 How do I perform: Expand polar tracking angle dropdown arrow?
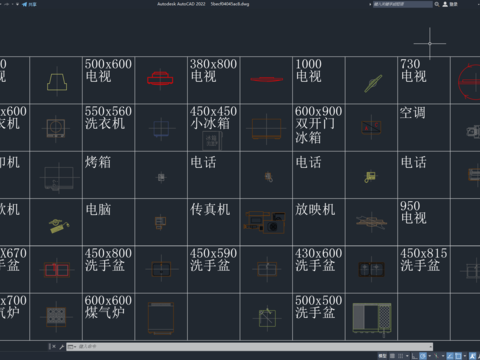430,356
